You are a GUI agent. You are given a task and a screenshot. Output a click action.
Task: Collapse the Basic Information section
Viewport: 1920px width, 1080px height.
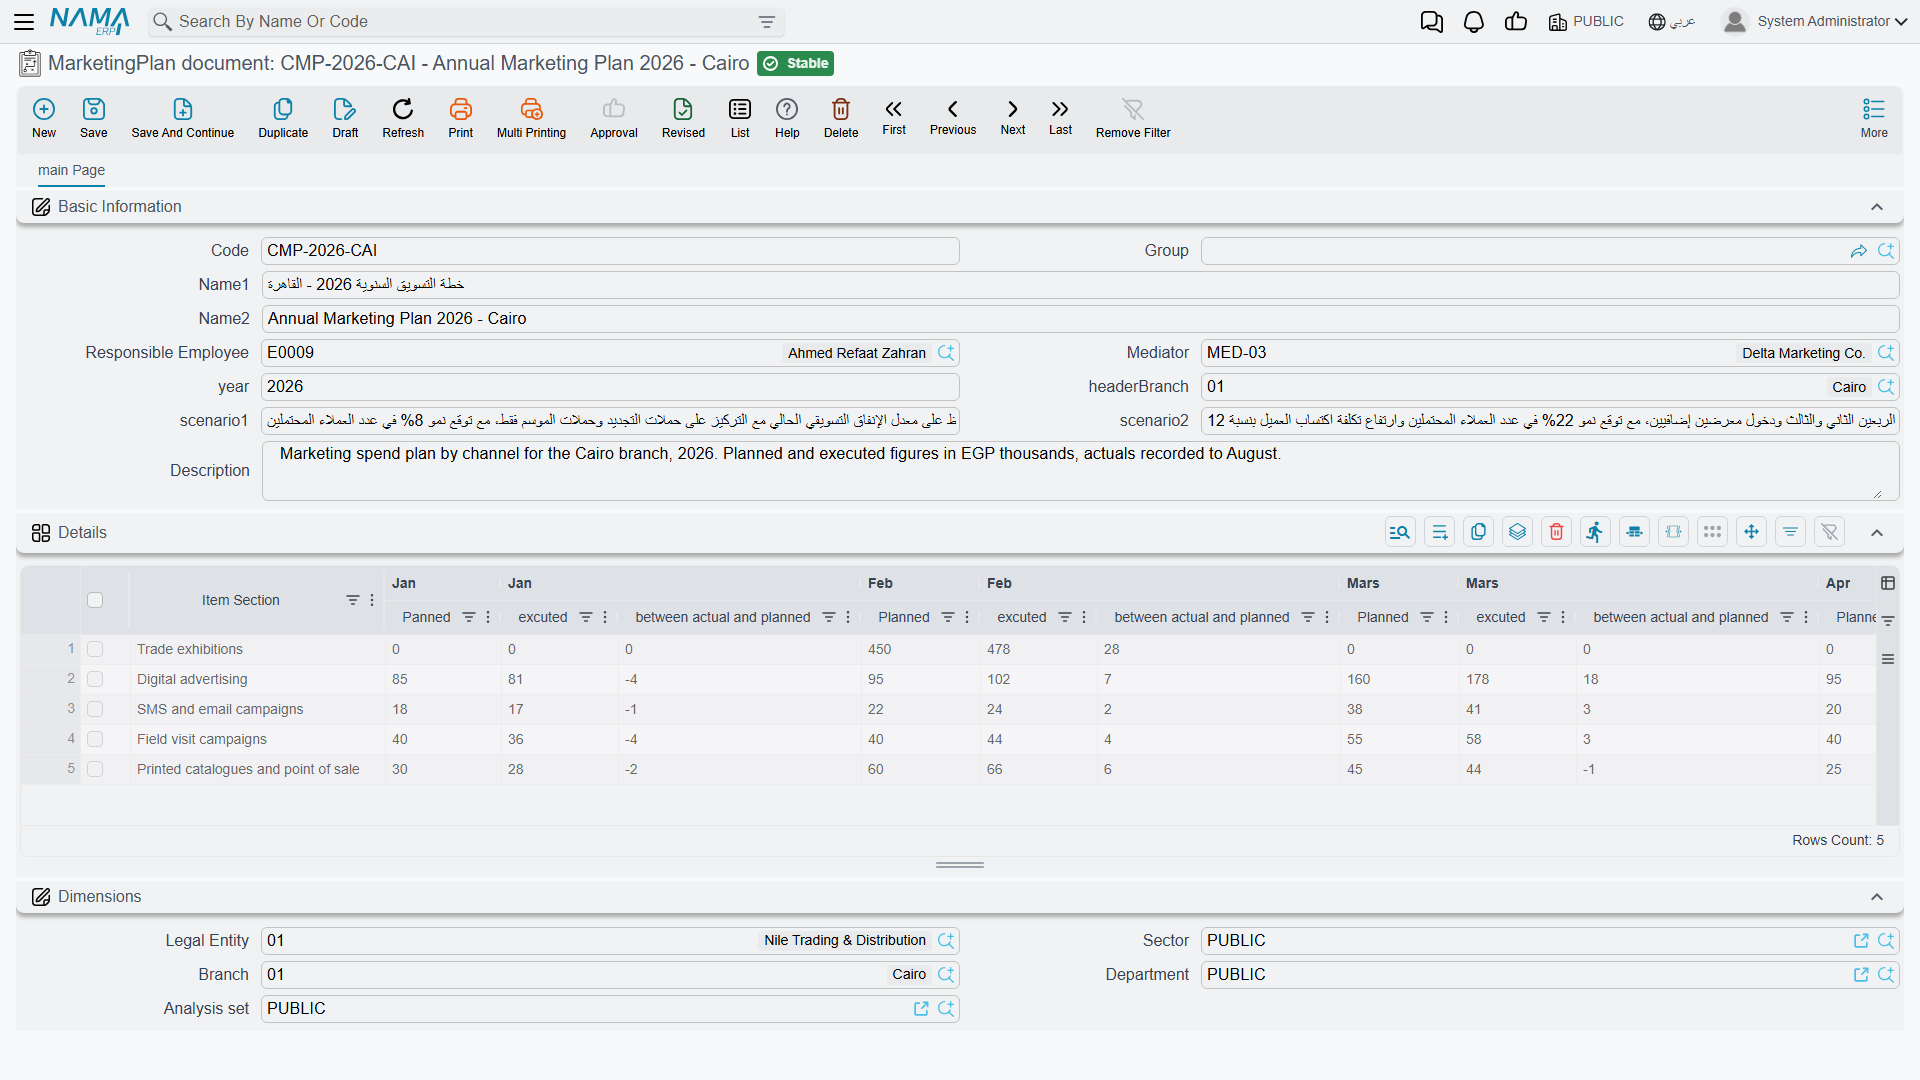point(1877,207)
